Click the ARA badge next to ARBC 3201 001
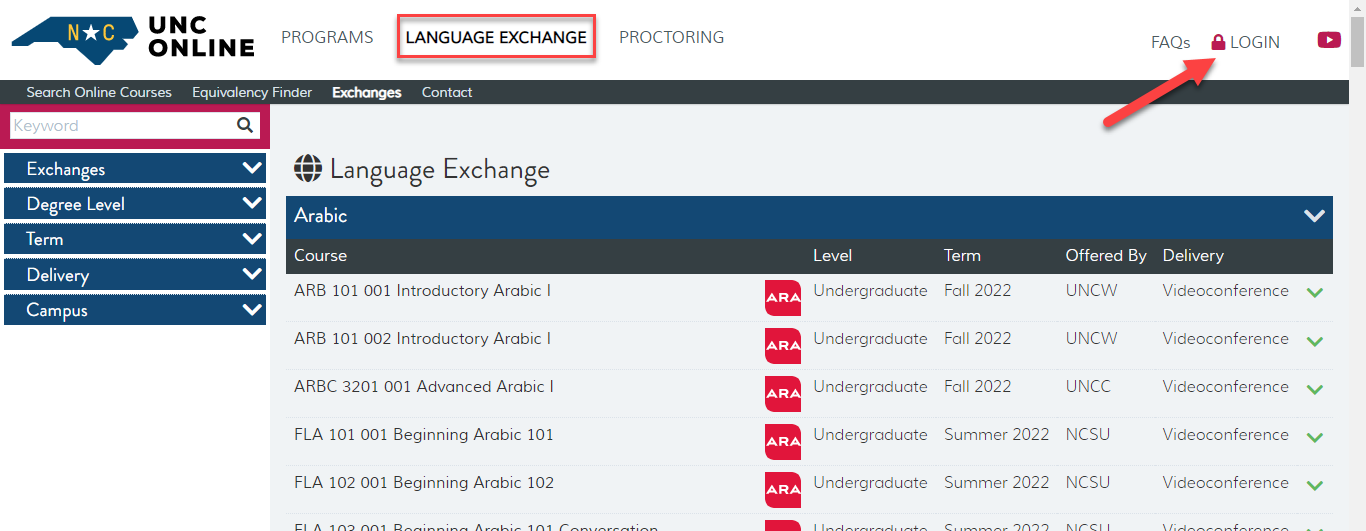1366x531 pixels. point(782,394)
